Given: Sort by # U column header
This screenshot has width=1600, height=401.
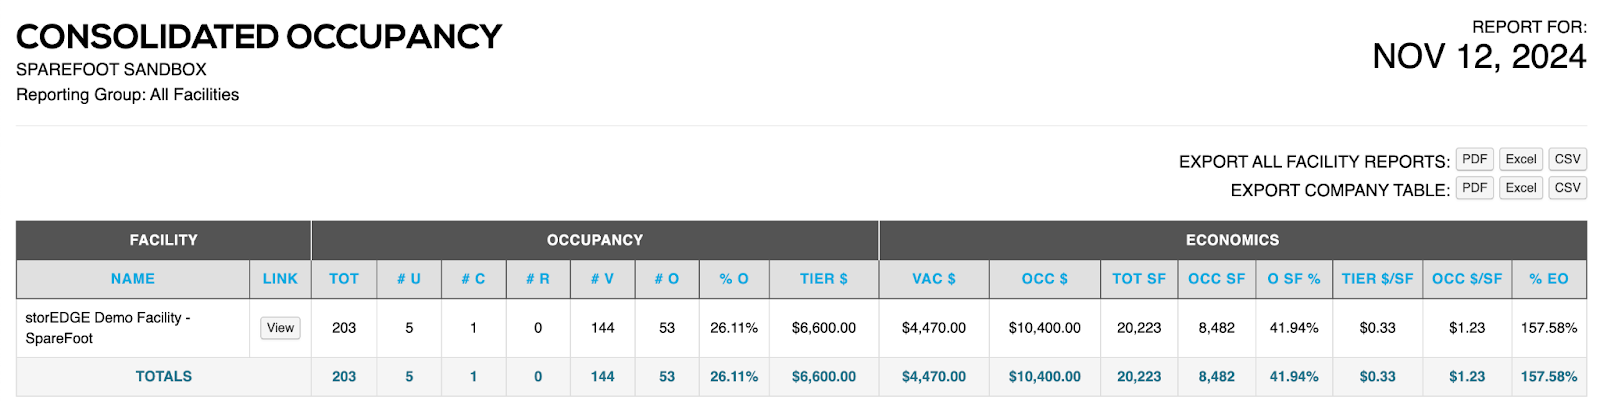Looking at the screenshot, I should click(x=408, y=279).
